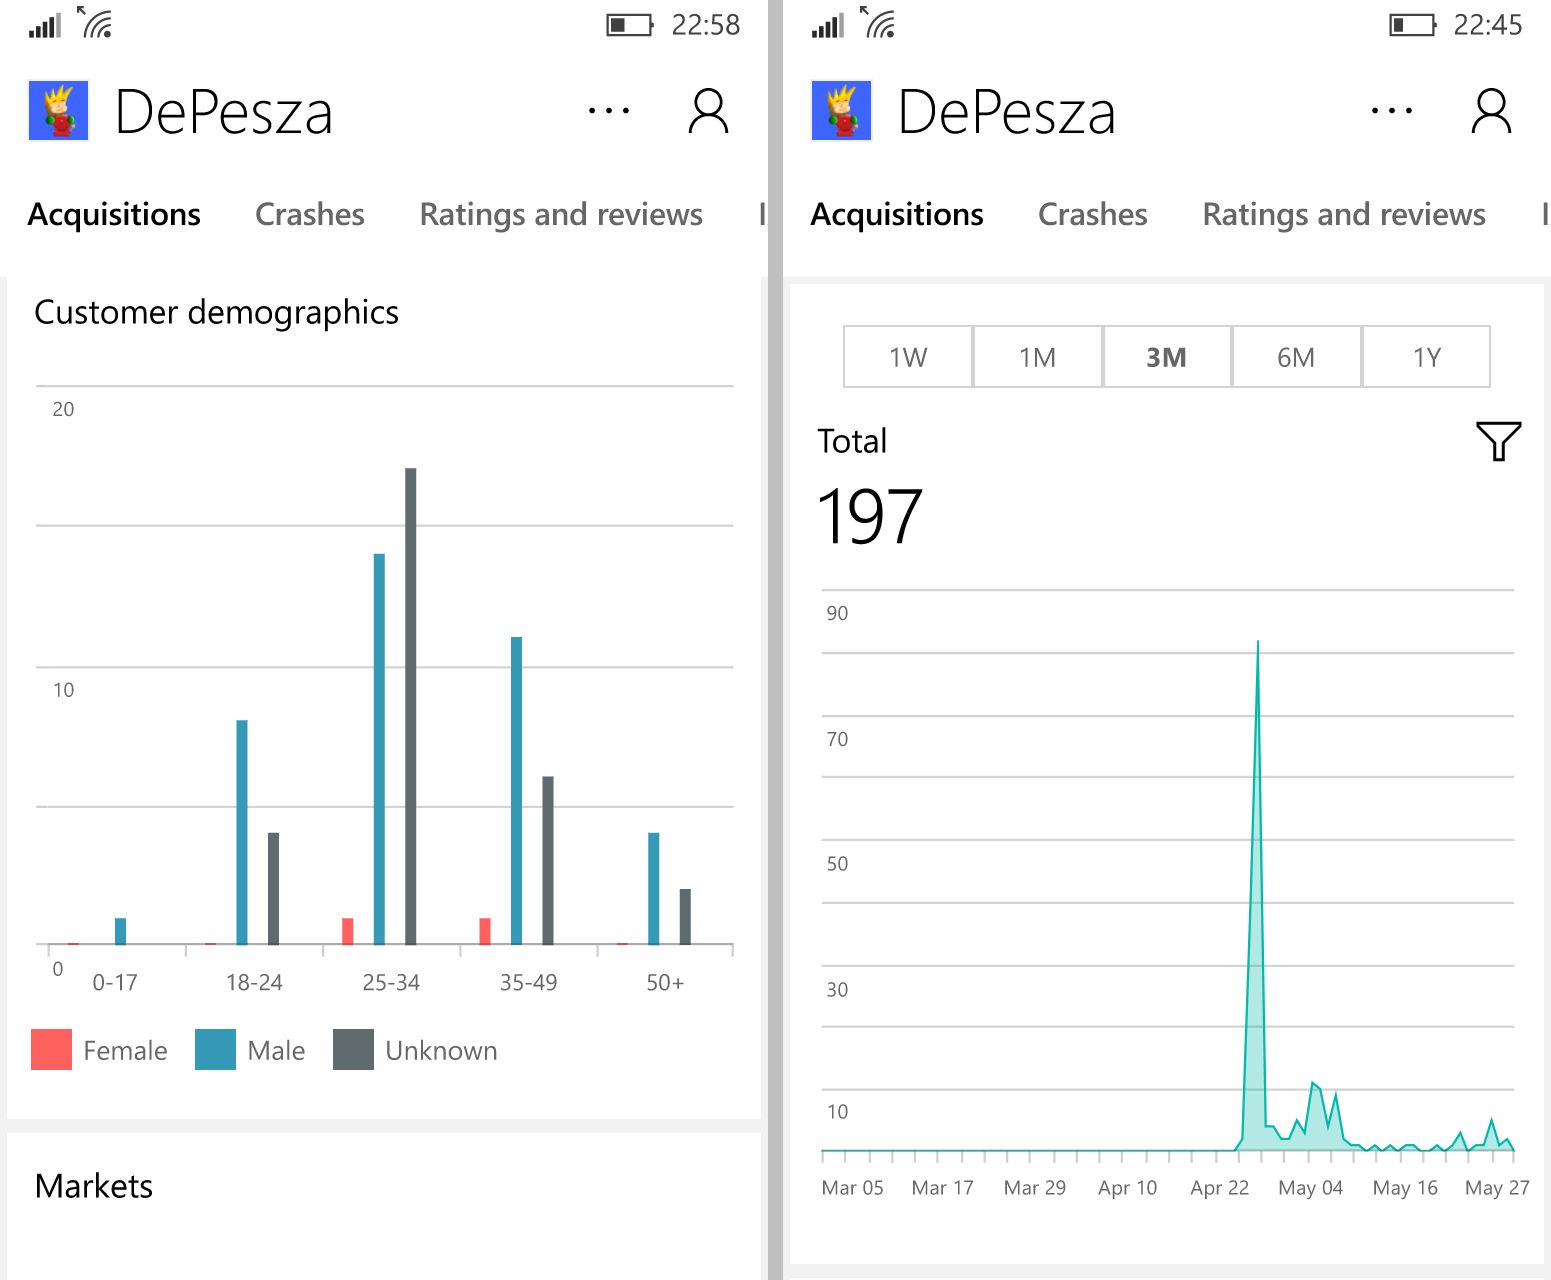Open the user account icon on left screen
The image size is (1551, 1280).
tap(708, 111)
